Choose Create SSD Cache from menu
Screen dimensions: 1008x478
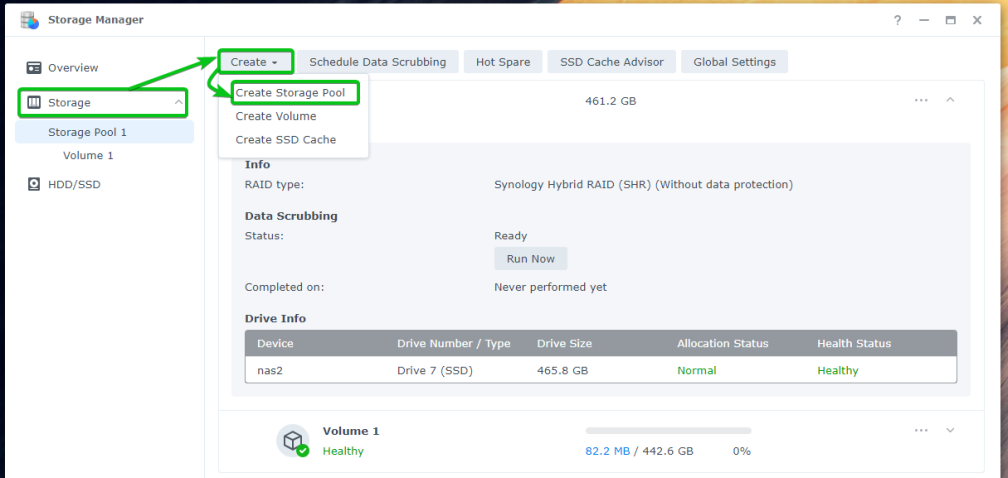click(285, 139)
